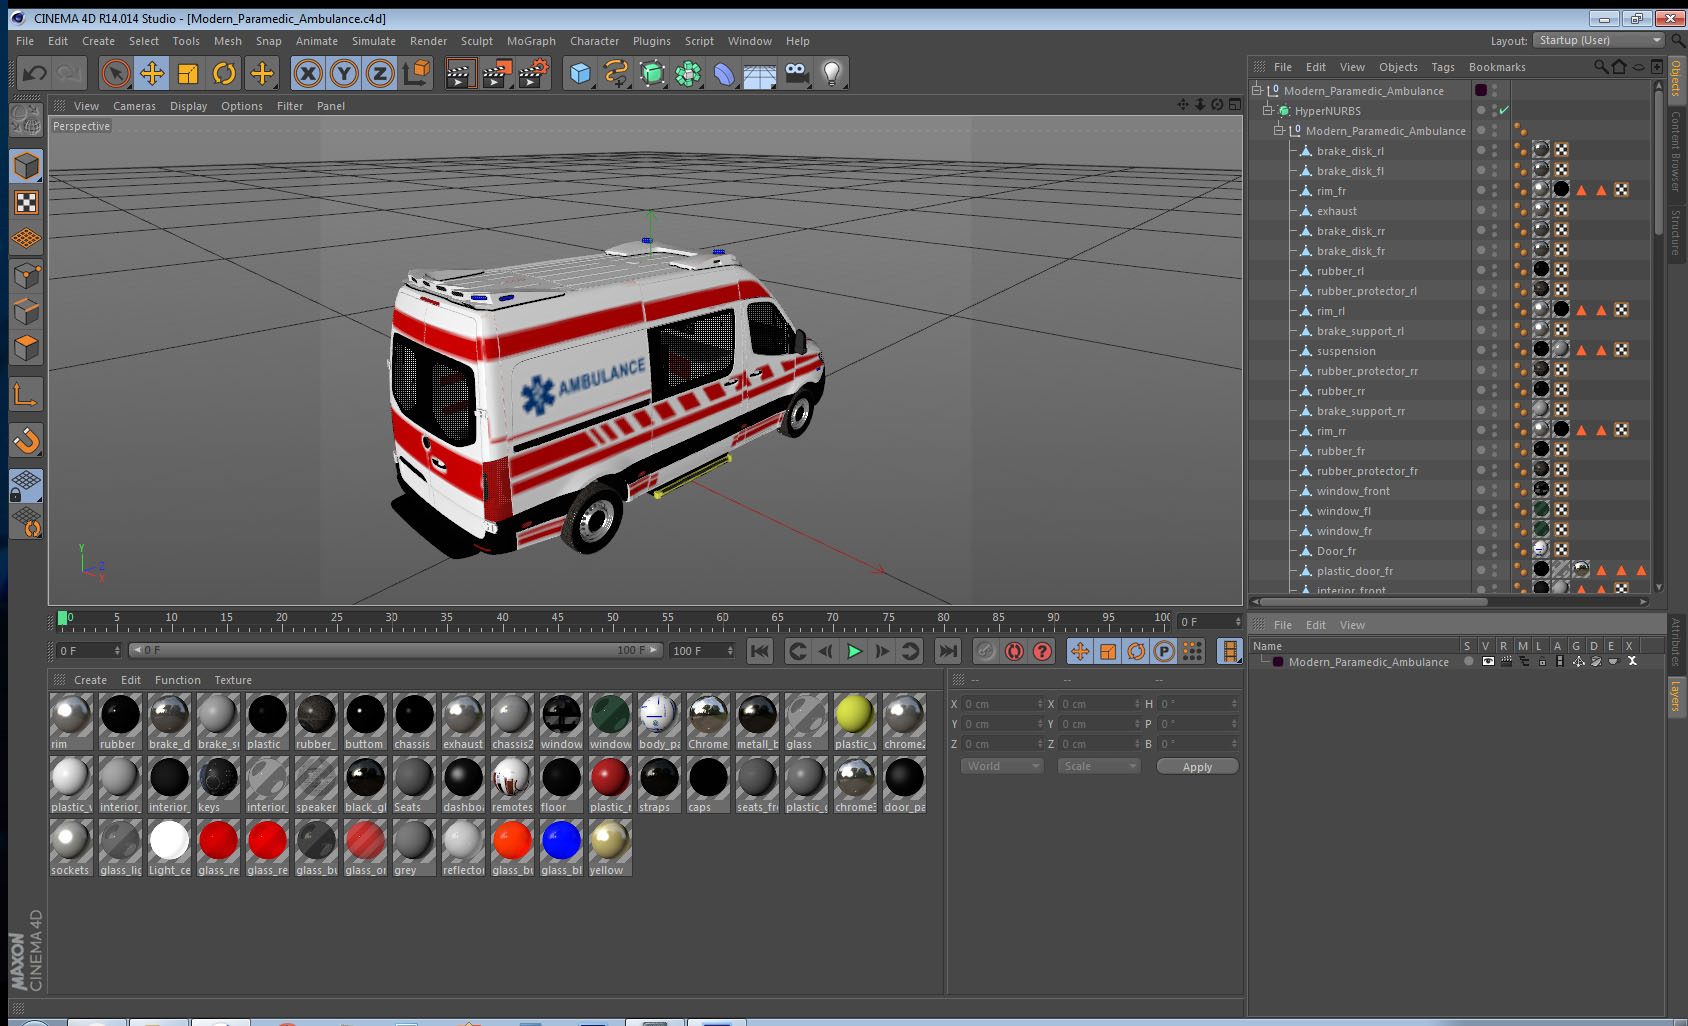The width and height of the screenshot is (1688, 1026).
Task: Open Object Manager Tags menu
Action: tap(1443, 67)
